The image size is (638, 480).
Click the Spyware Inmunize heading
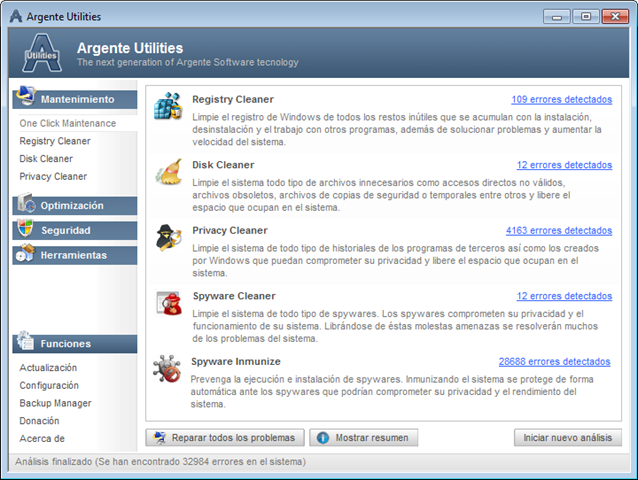[236, 361]
